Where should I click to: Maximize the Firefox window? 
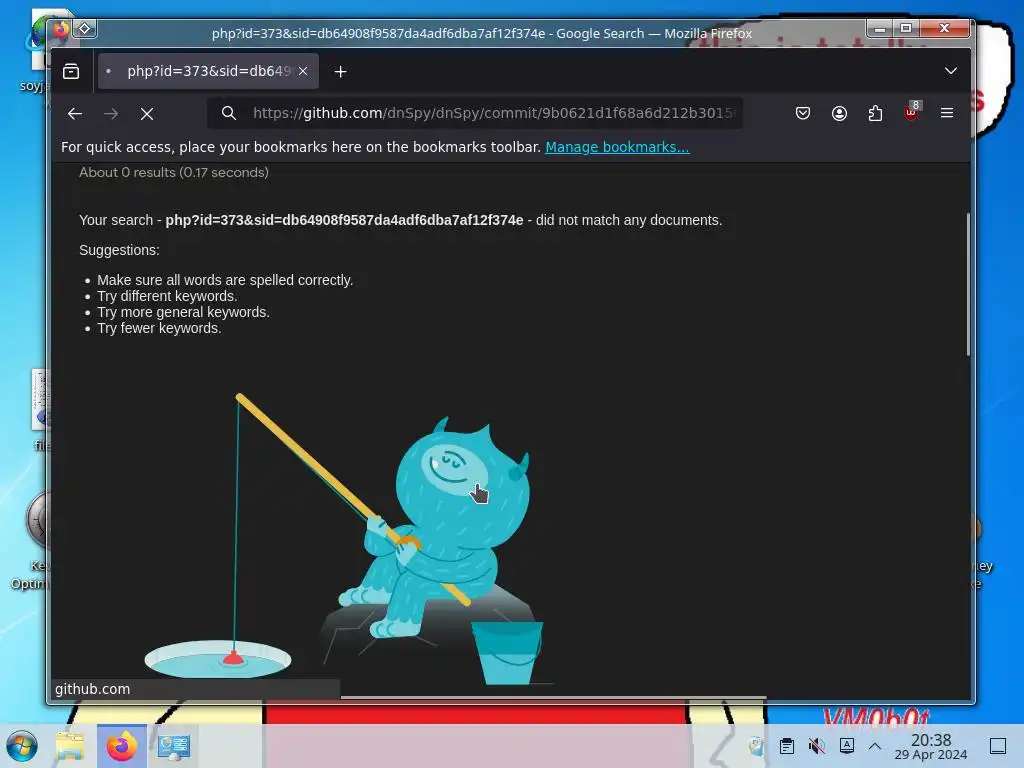pos(906,29)
